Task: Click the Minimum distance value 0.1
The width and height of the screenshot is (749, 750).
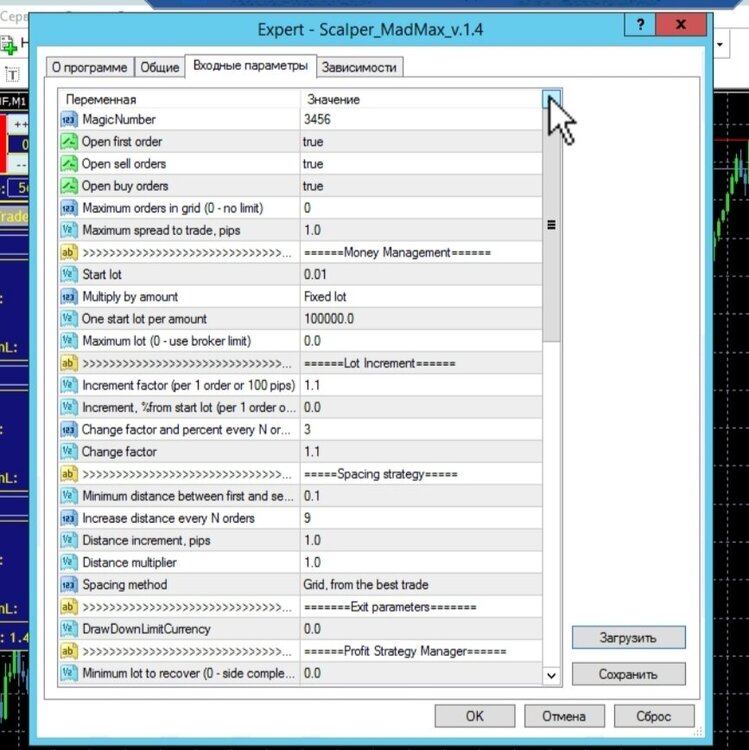Action: [x=312, y=496]
